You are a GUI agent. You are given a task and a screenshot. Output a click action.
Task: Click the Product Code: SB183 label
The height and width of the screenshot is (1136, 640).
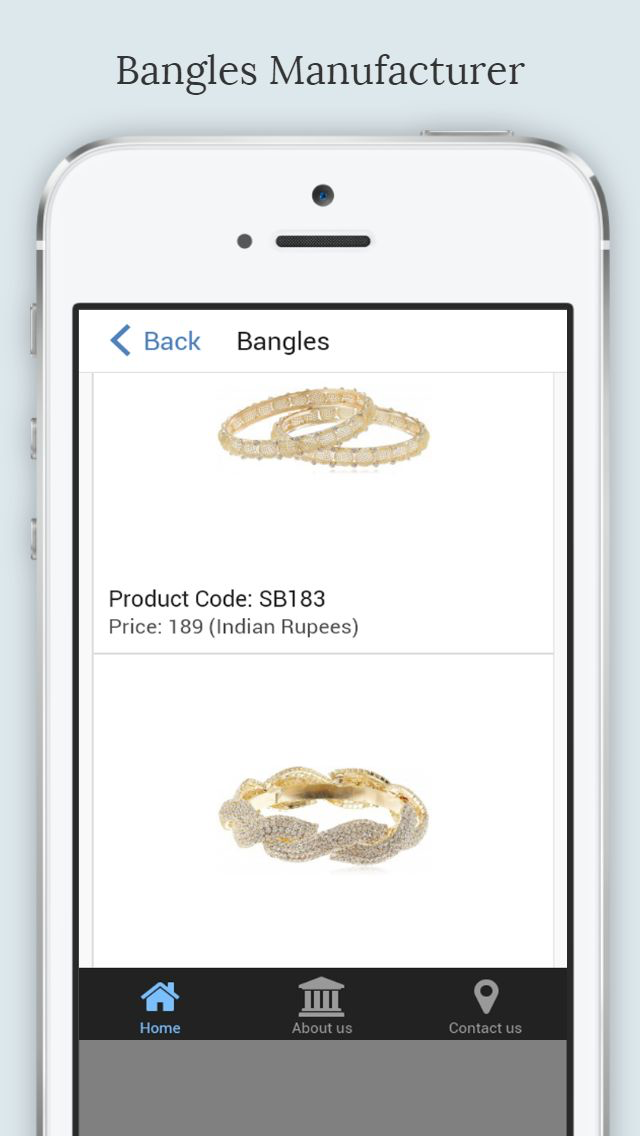point(217,598)
